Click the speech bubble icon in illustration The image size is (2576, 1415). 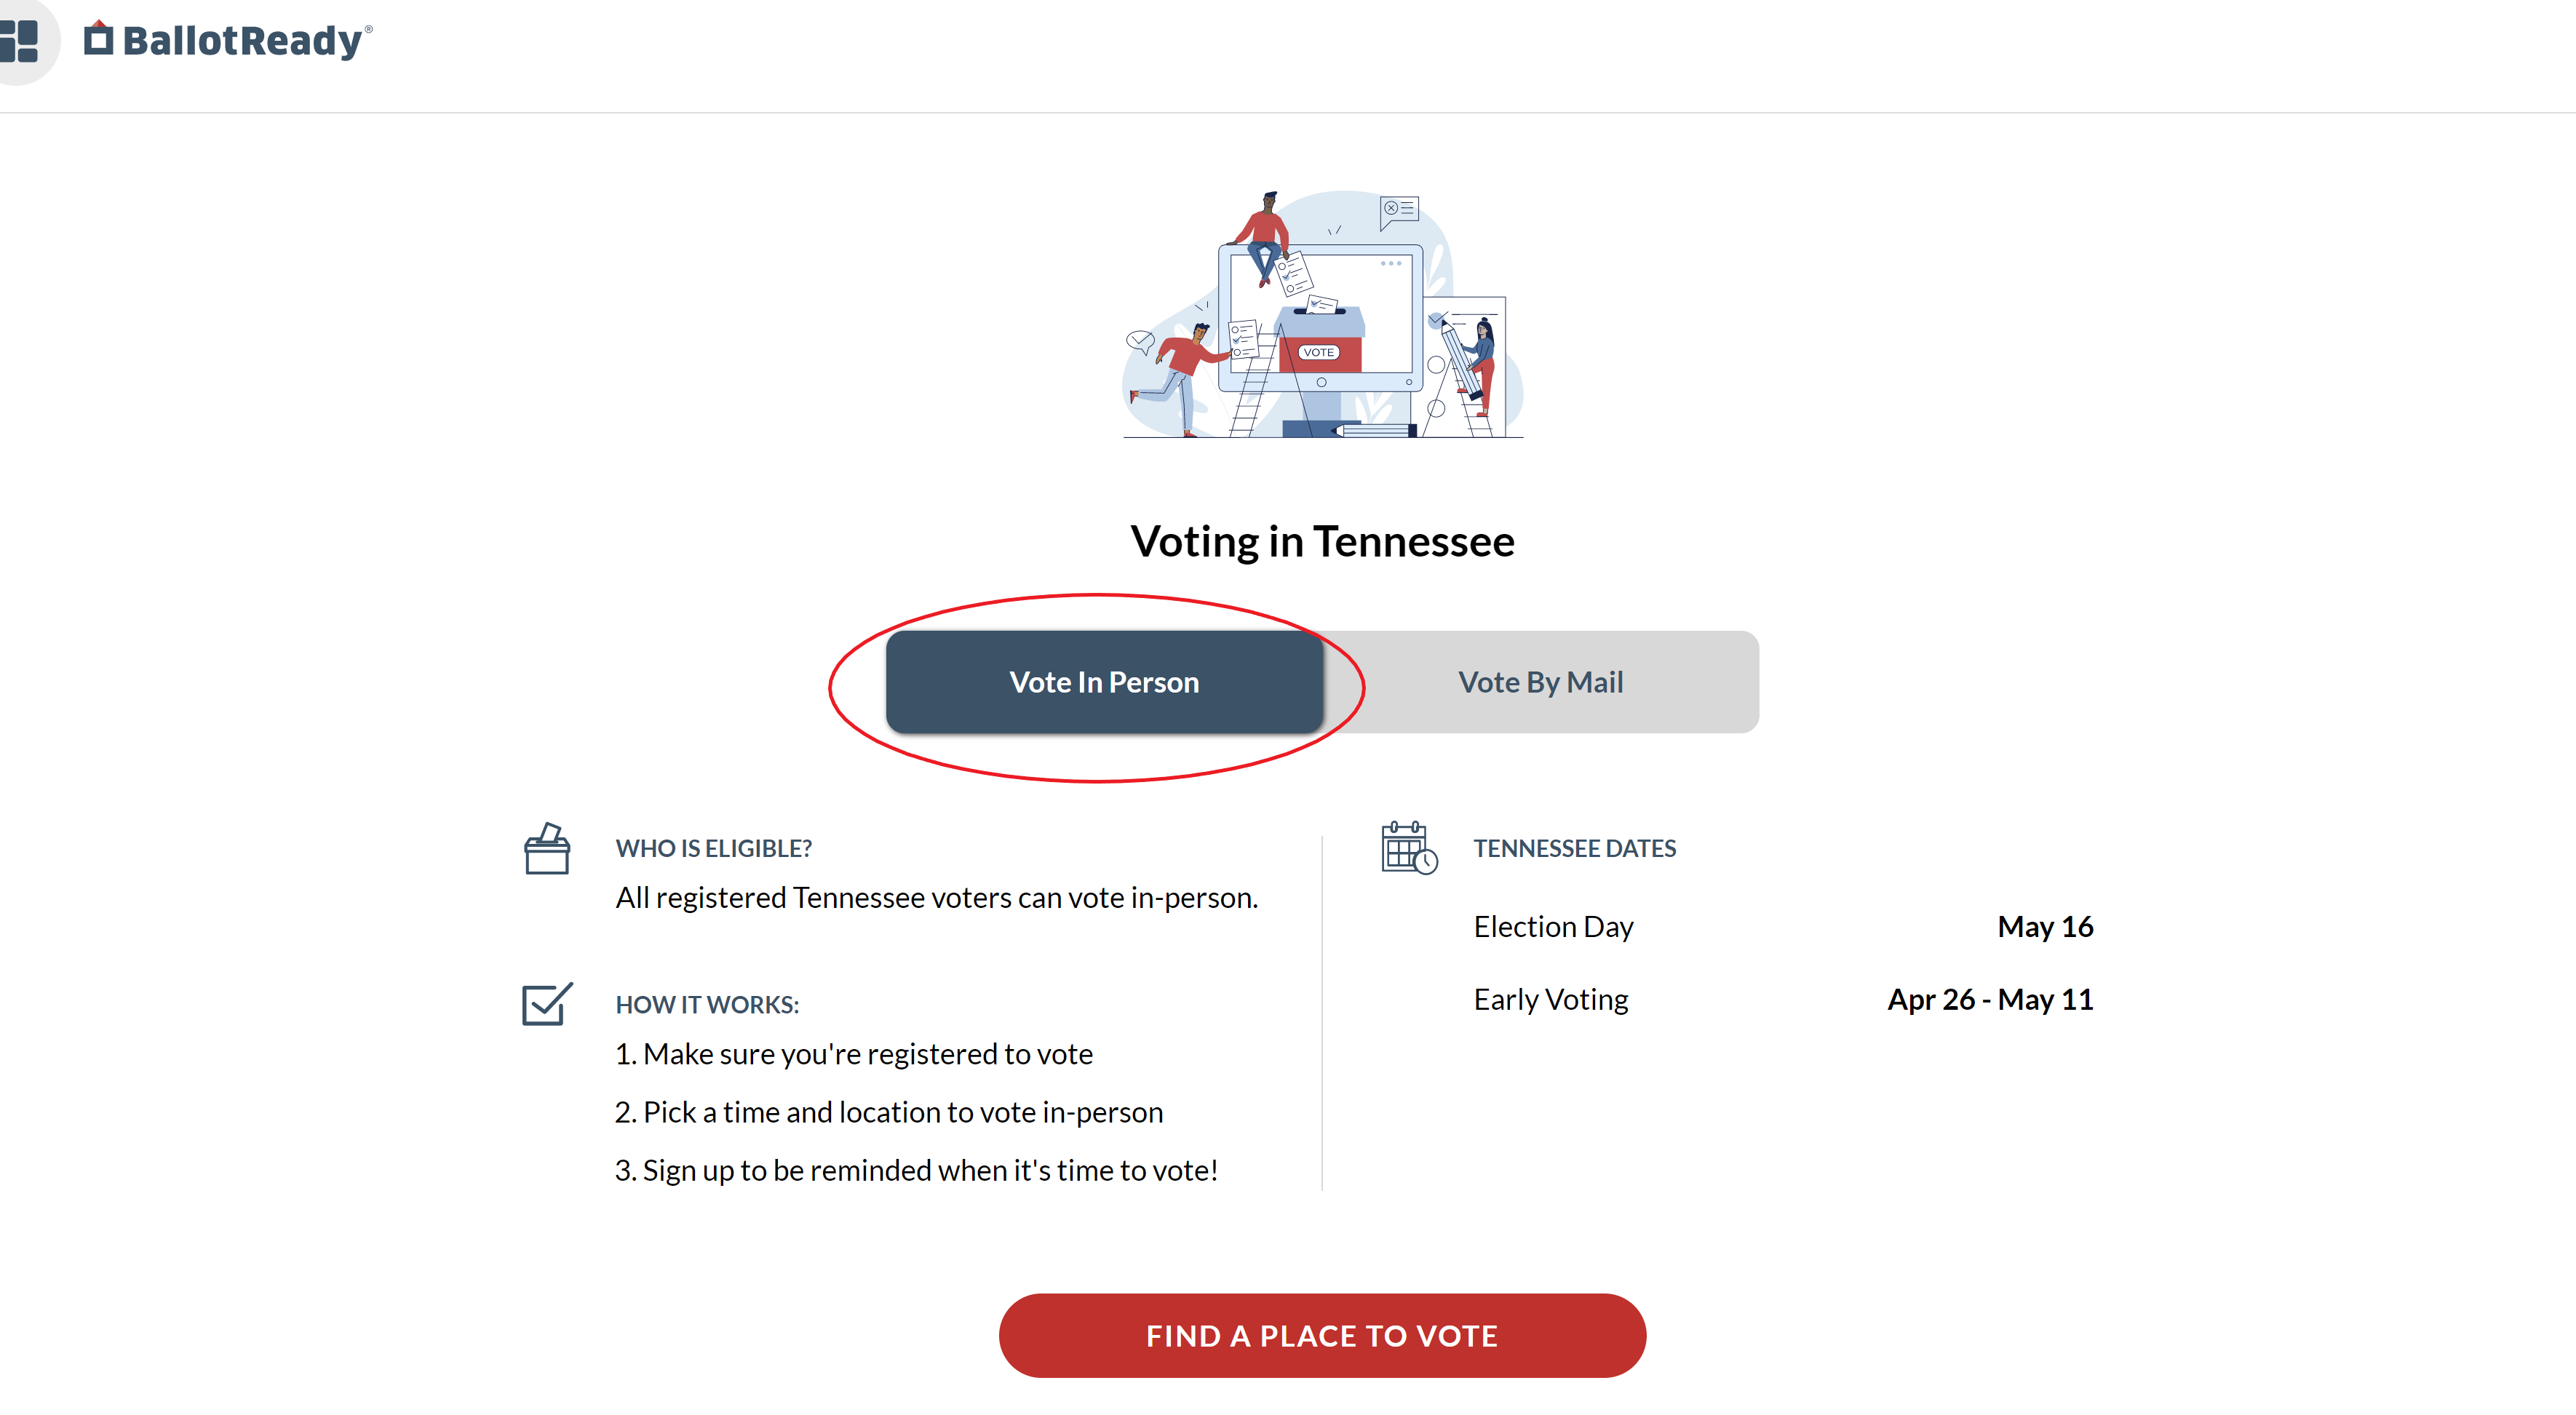(x=1399, y=210)
